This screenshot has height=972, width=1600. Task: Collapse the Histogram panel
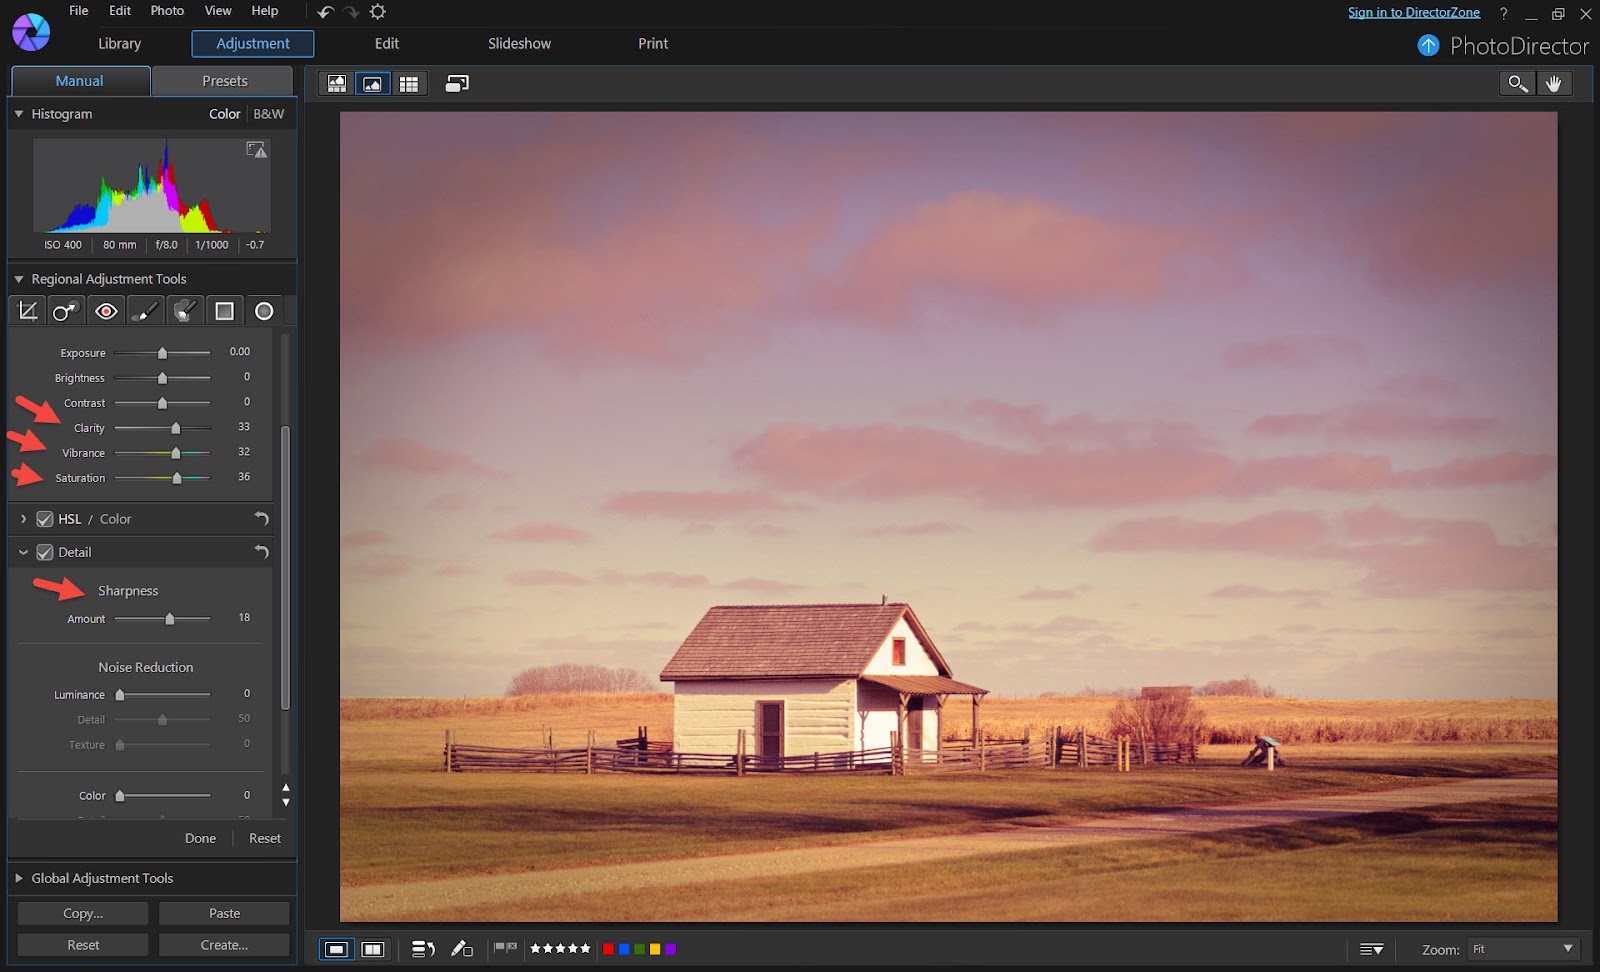(19, 114)
